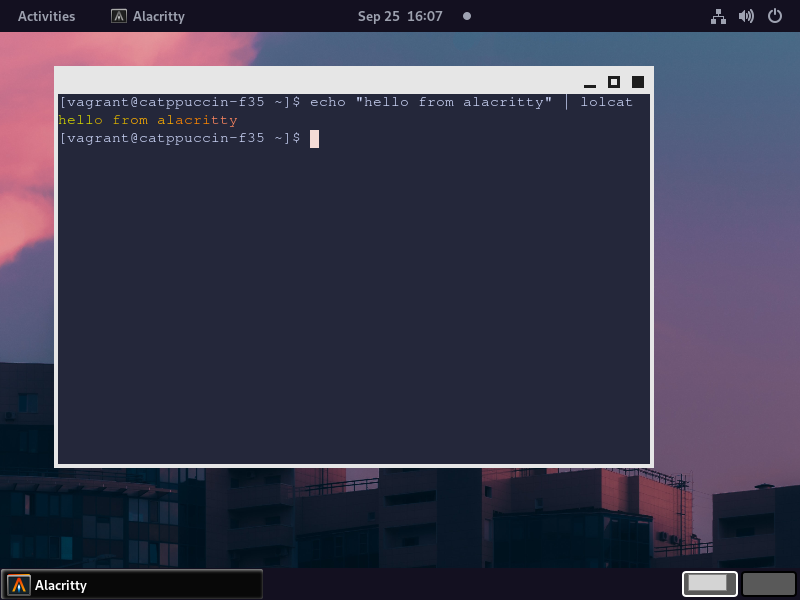Switch to the second workspace thumbnail
800x600 pixels.
[x=769, y=584]
